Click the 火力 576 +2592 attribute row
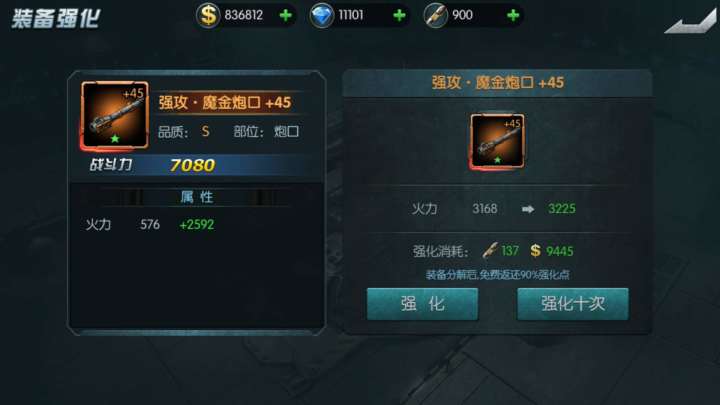 coord(150,225)
